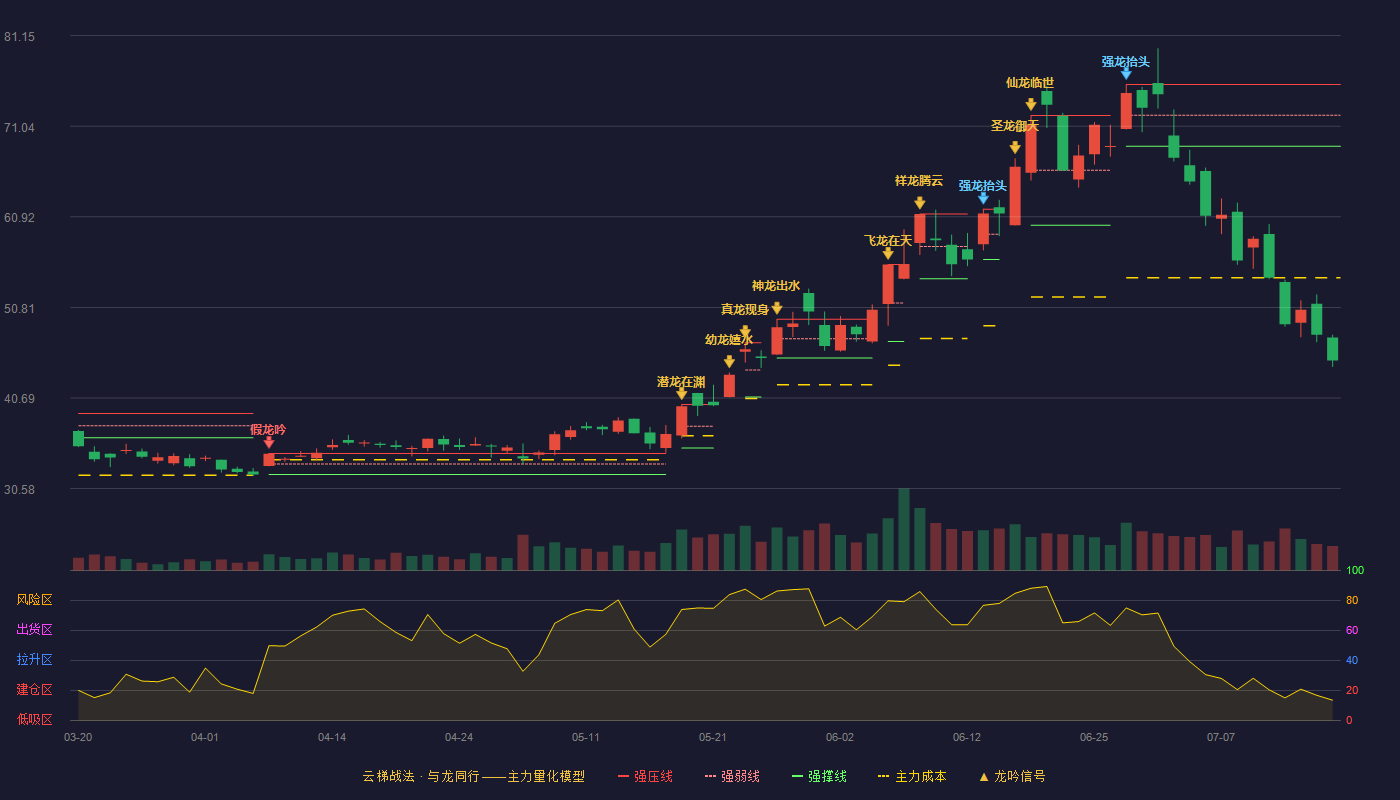Click the 出货区 zone label
Screen dimensions: 1400x800
coord(35,630)
